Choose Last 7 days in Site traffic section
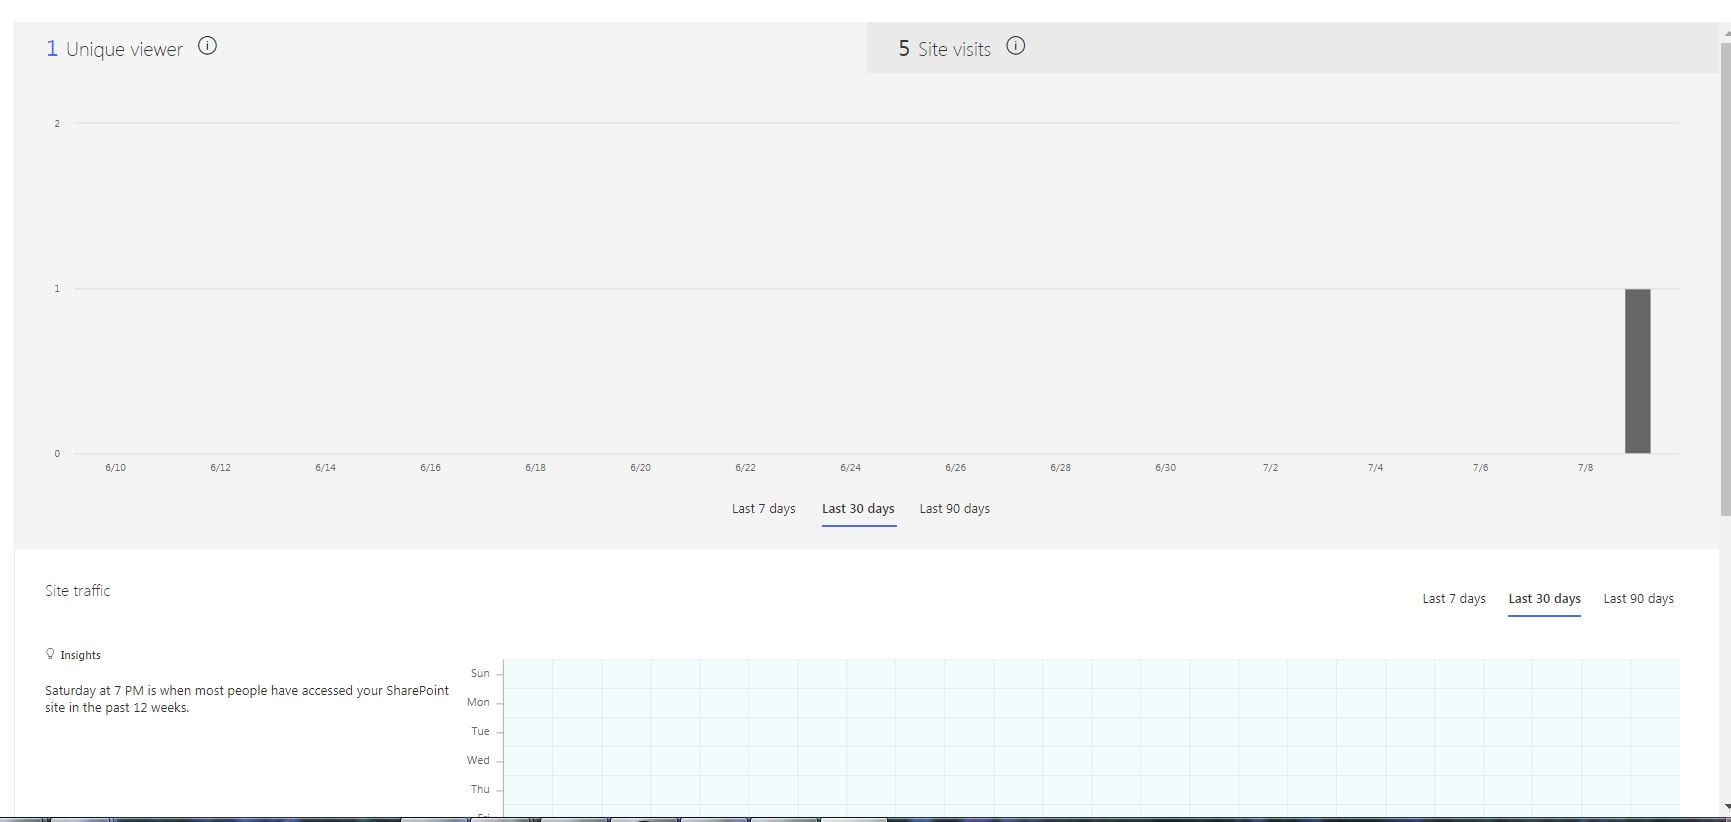This screenshot has height=822, width=1731. (1453, 599)
